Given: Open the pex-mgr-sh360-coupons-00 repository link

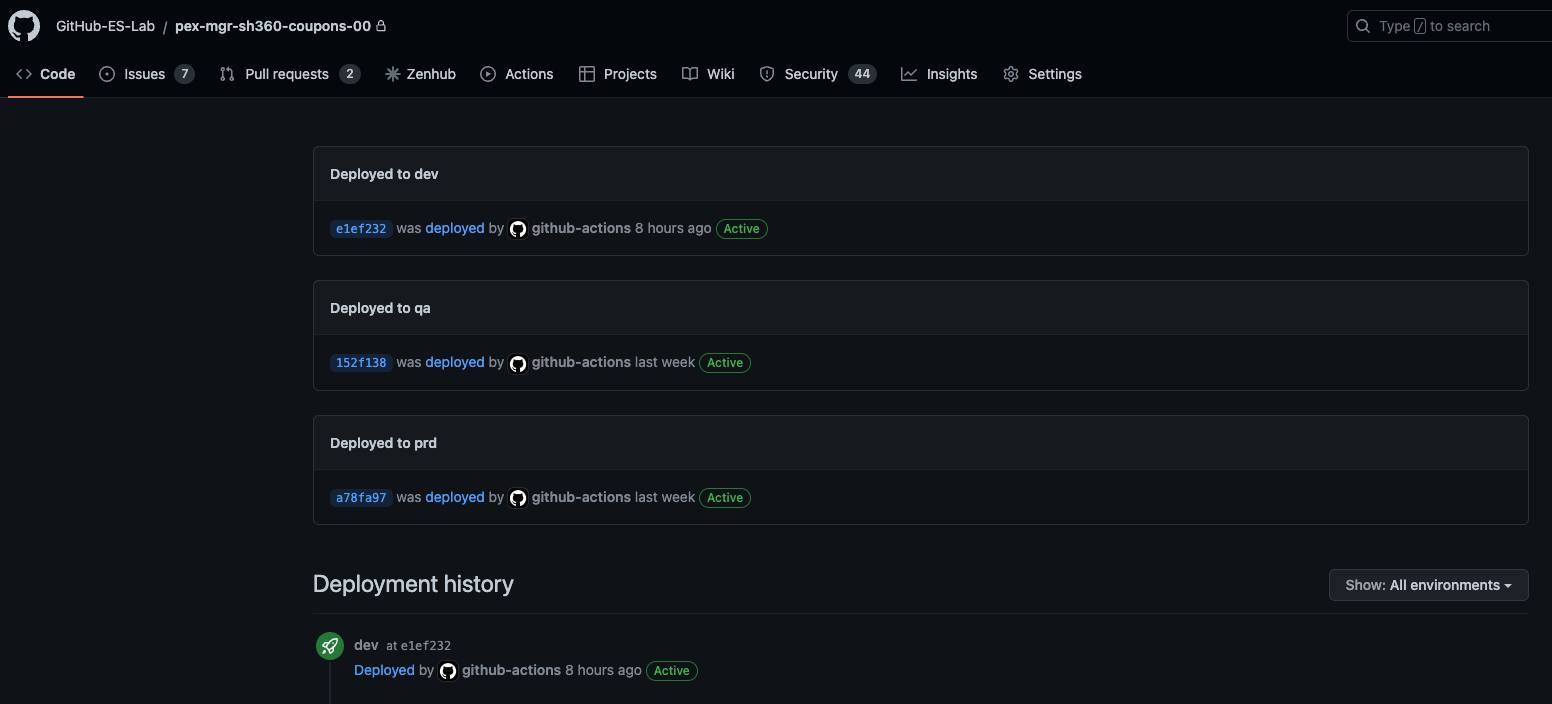Looking at the screenshot, I should click(273, 26).
